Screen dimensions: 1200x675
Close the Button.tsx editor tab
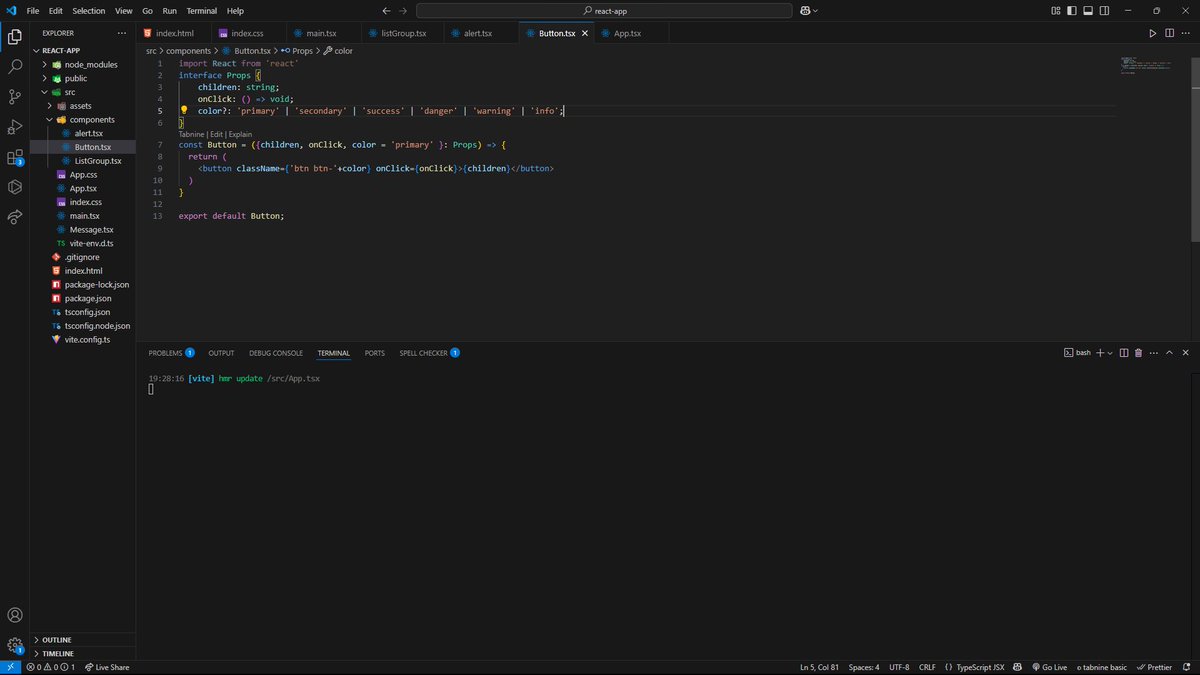585,33
